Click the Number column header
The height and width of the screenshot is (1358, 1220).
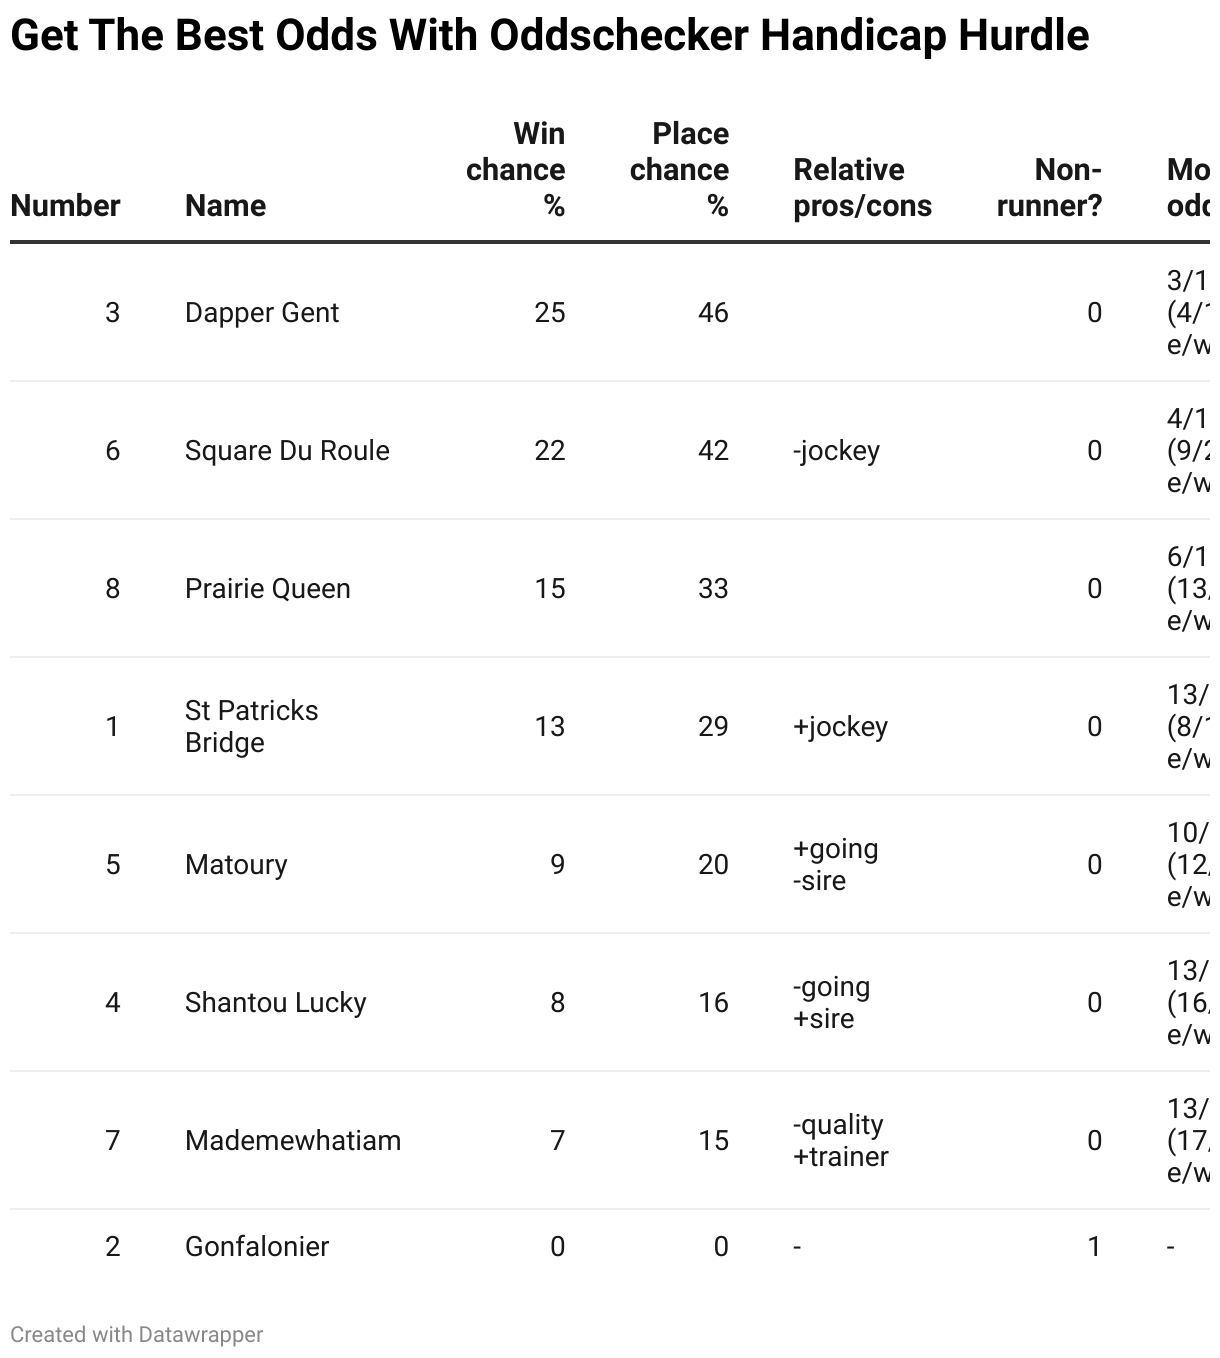point(65,206)
